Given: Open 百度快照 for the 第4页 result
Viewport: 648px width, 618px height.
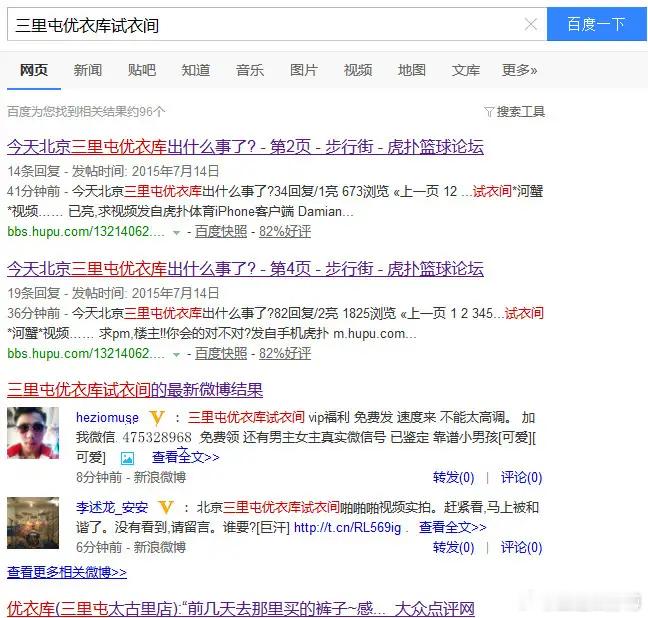Looking at the screenshot, I should click(221, 353).
